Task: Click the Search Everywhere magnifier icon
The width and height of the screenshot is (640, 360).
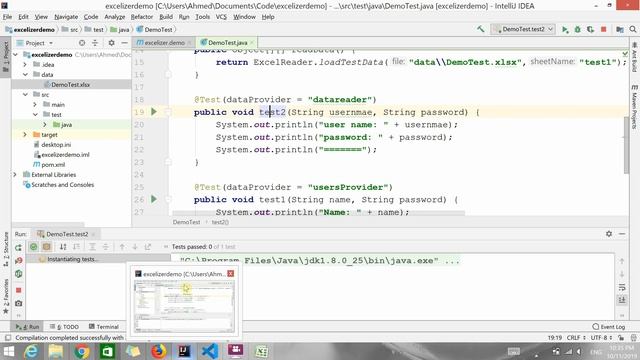Action: [633, 29]
